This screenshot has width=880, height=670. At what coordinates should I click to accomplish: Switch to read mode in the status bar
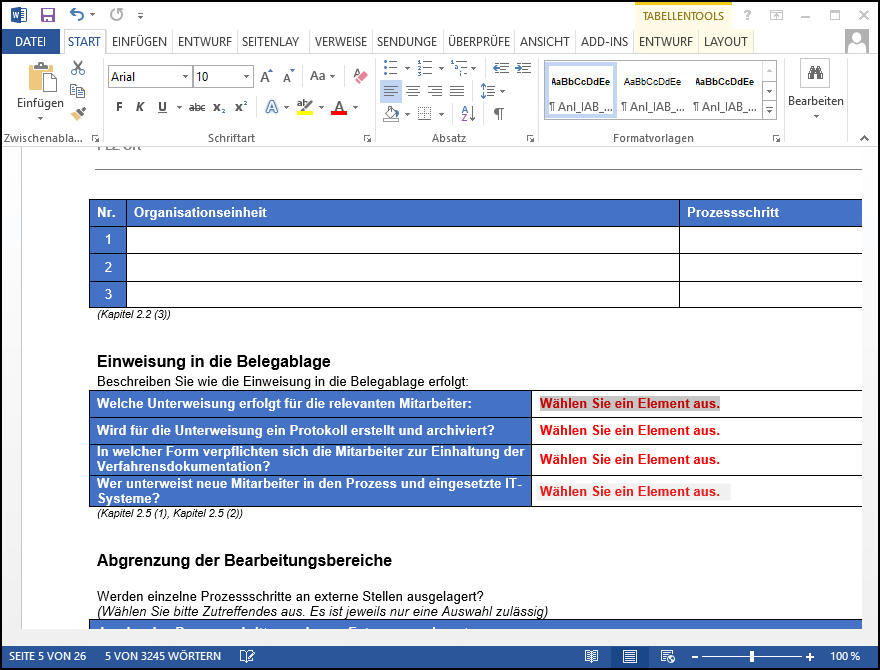[592, 657]
